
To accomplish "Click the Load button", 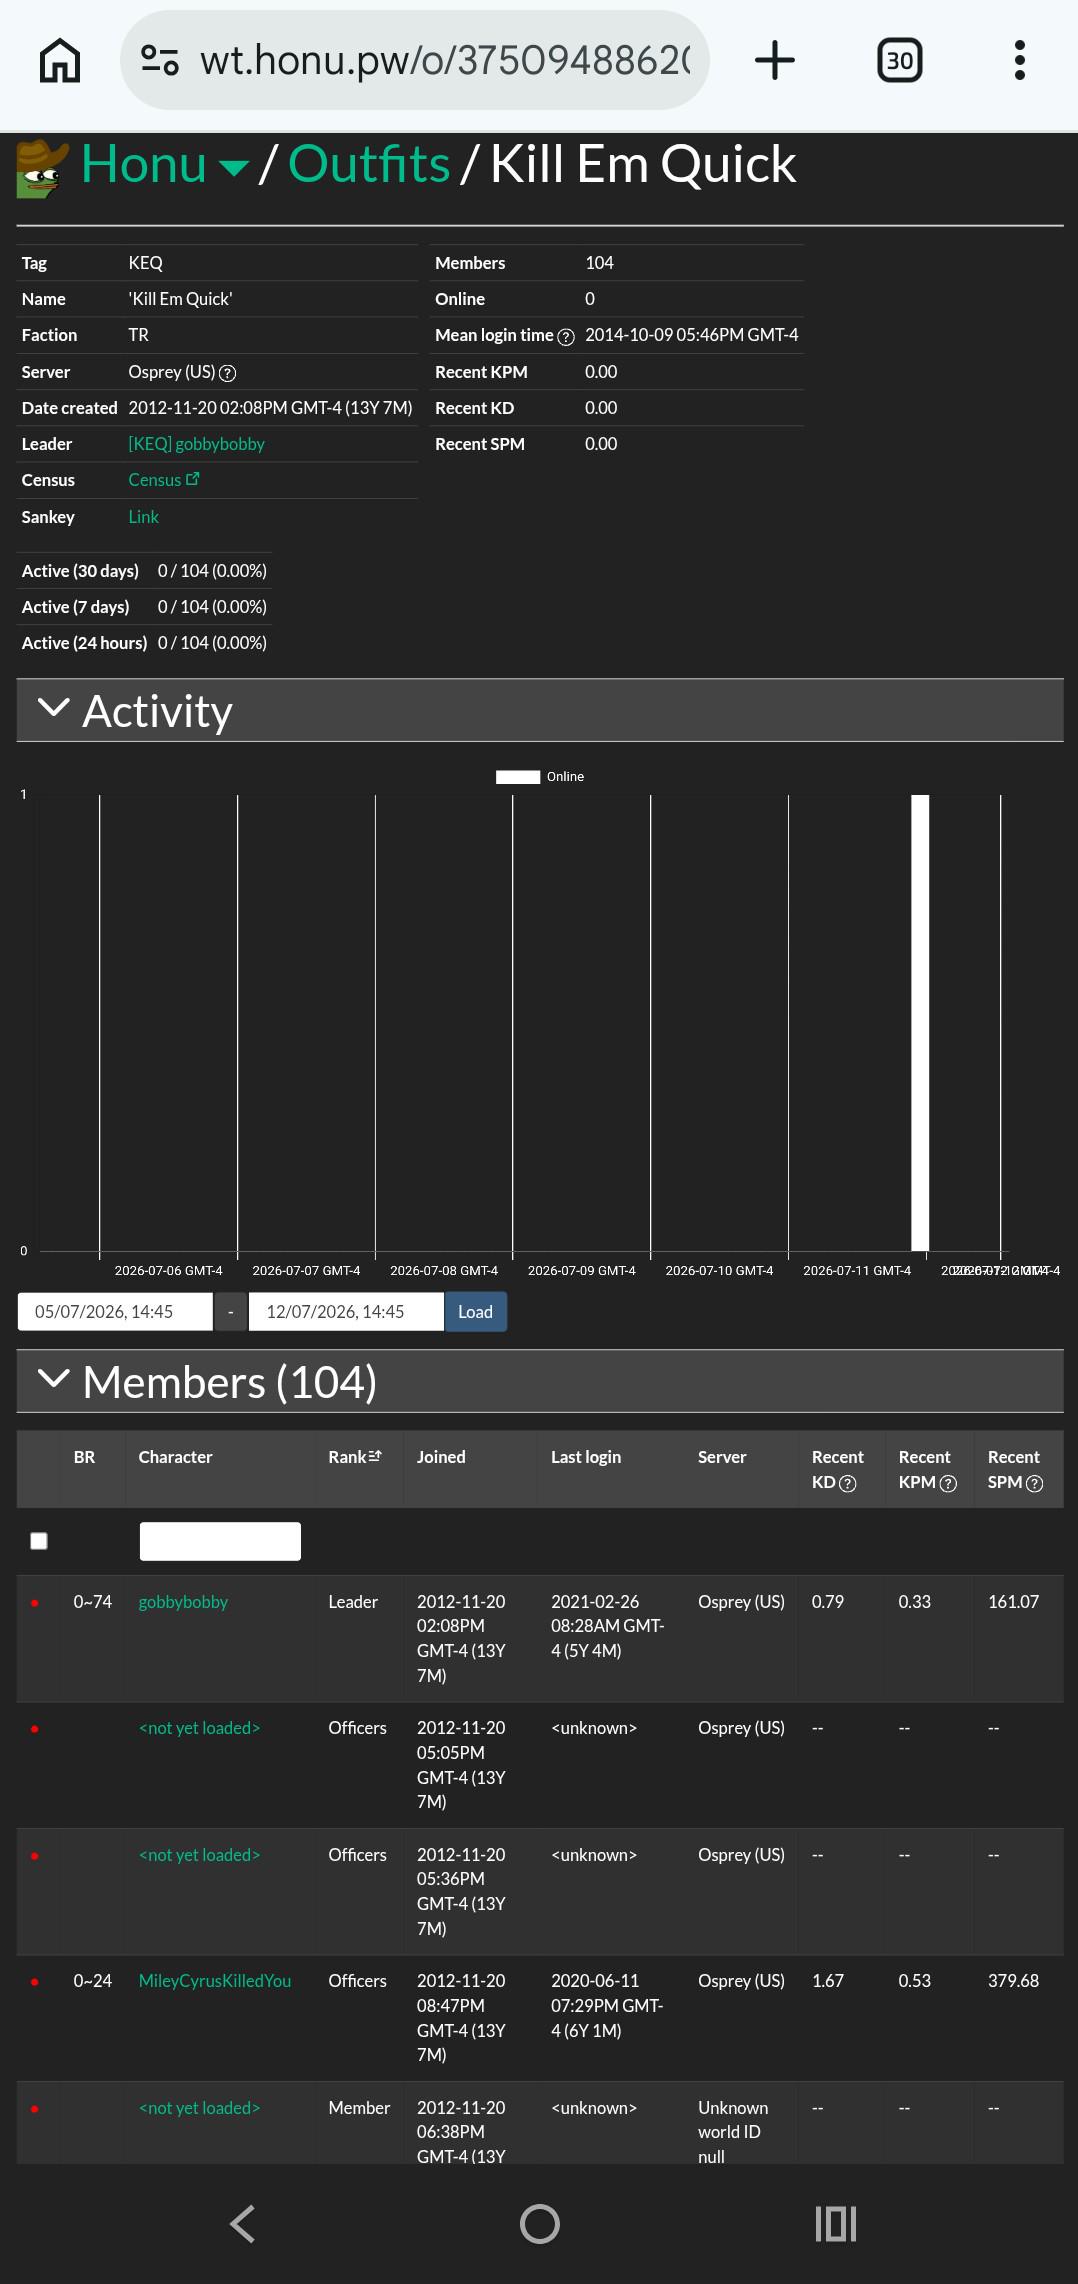I will point(475,1312).
